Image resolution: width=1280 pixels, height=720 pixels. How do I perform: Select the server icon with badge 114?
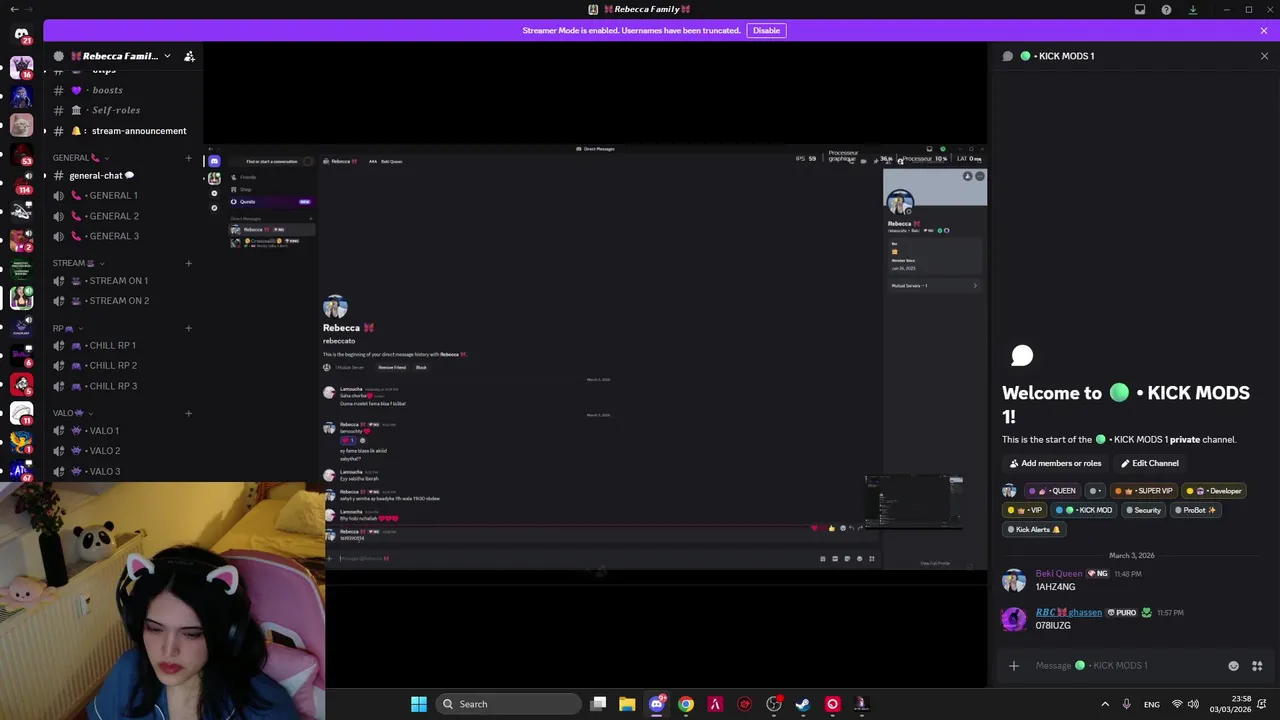coord(21,183)
